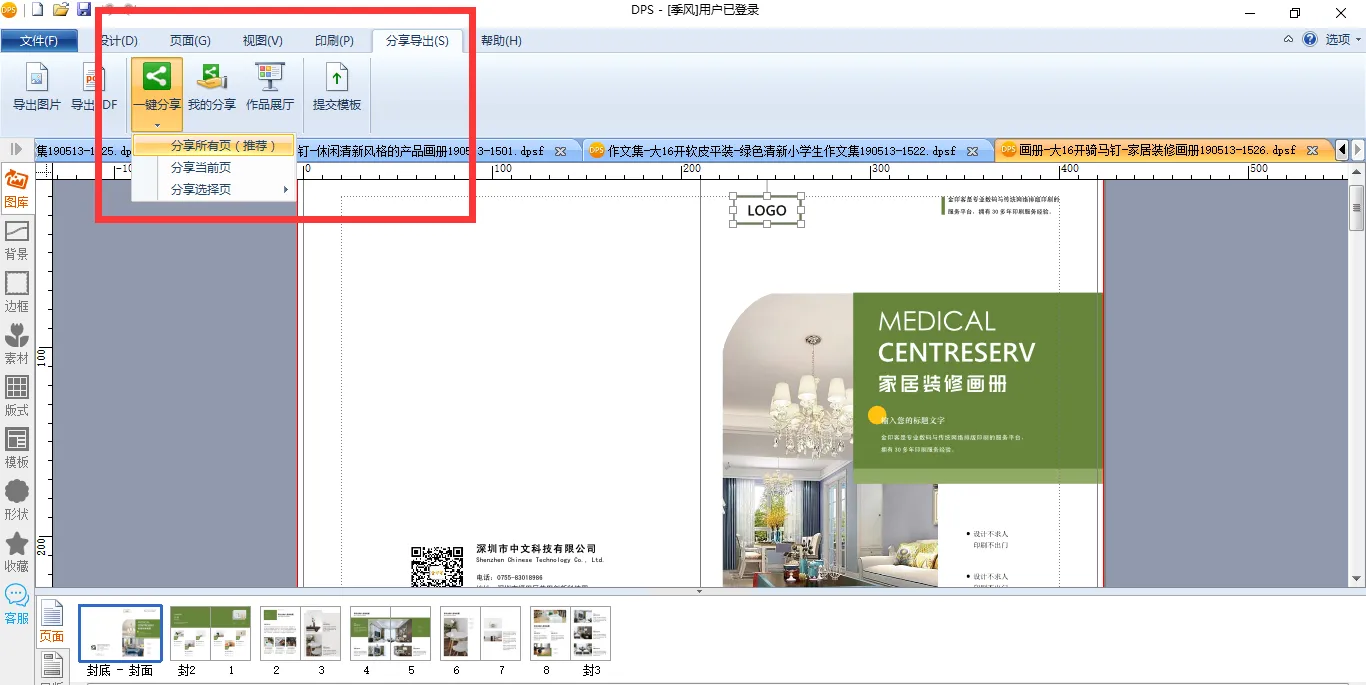Click the 深圳市中文科技有限公司 company text
This screenshot has width=1366, height=685.
536,548
